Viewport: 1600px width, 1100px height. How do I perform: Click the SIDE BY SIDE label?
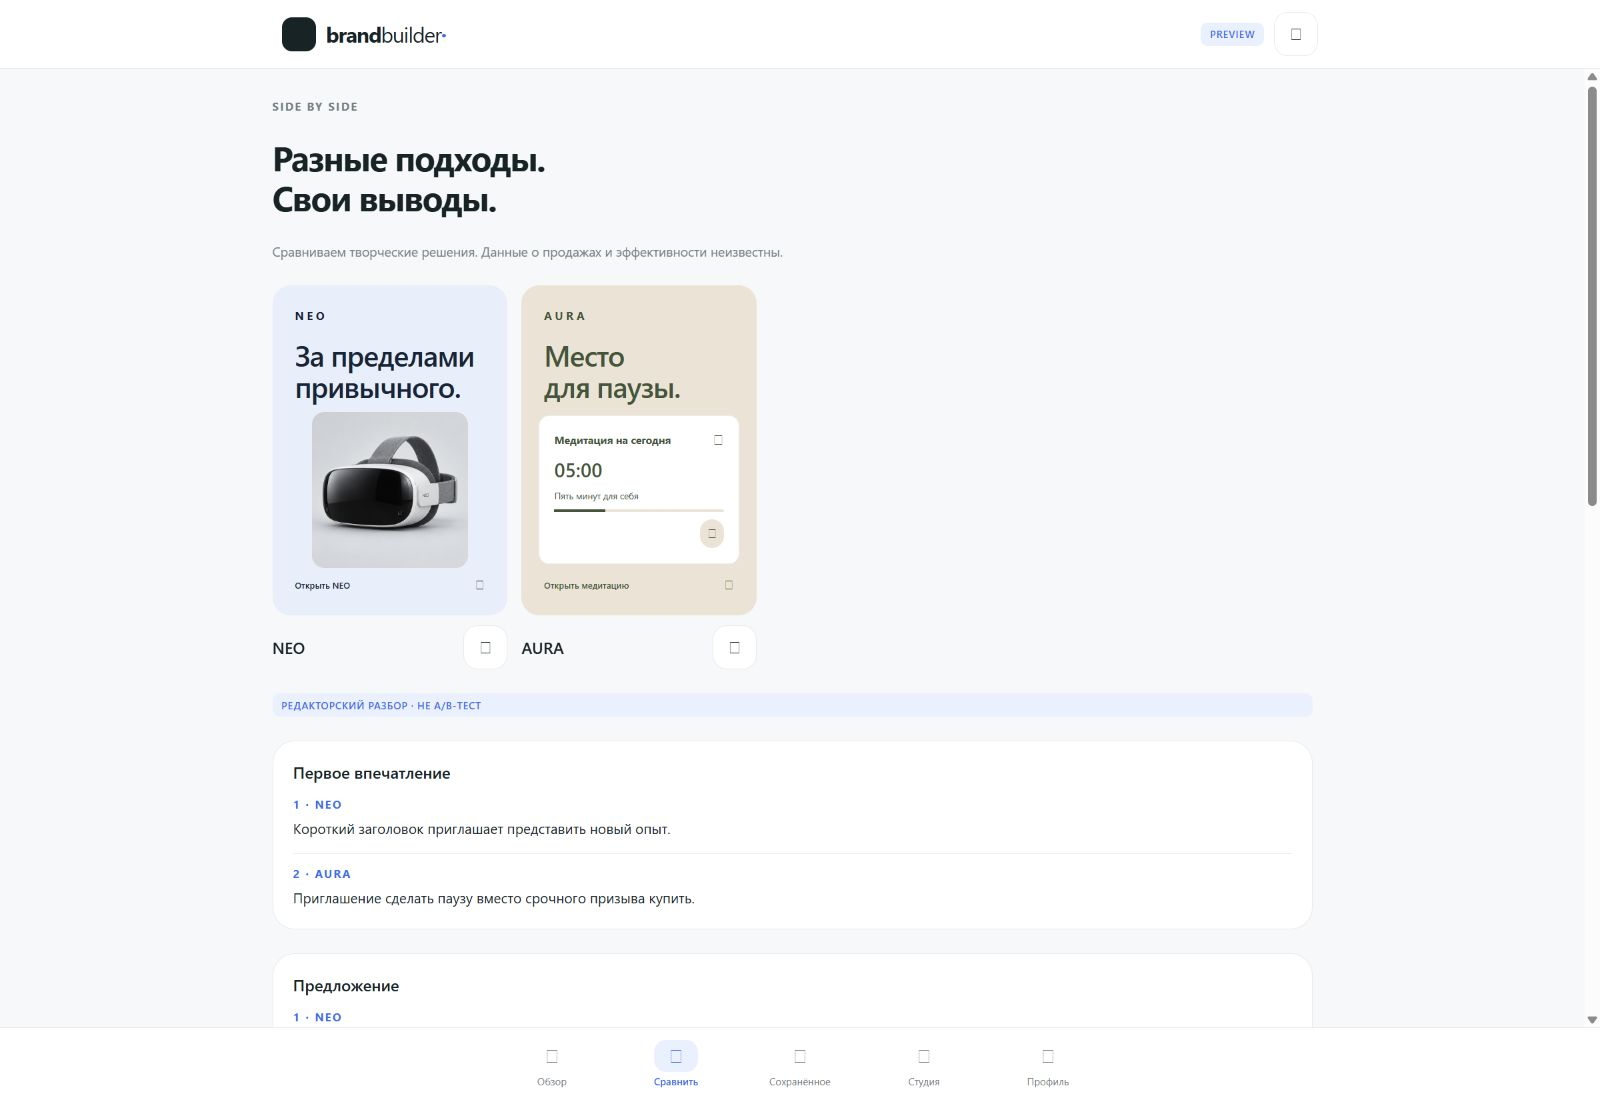[x=315, y=107]
